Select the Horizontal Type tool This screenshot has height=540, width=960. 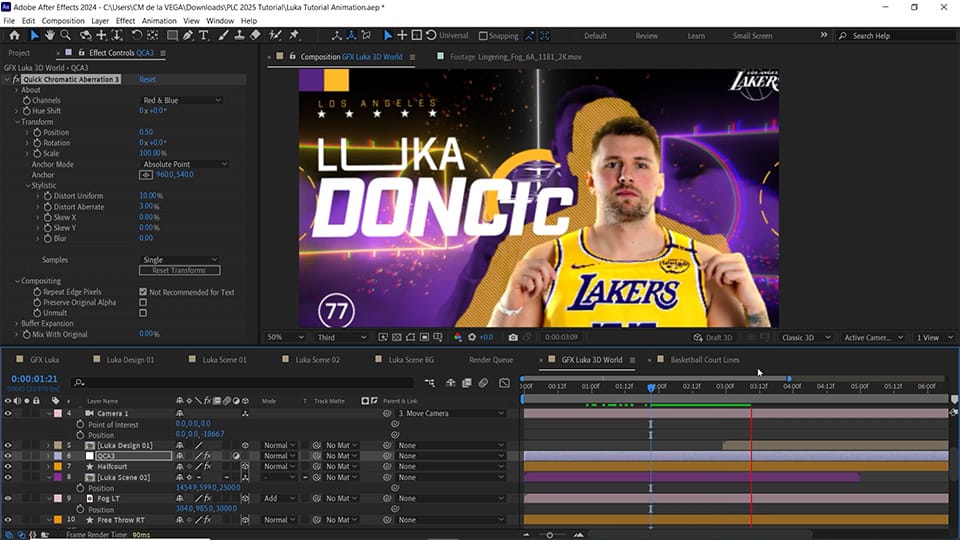point(203,36)
